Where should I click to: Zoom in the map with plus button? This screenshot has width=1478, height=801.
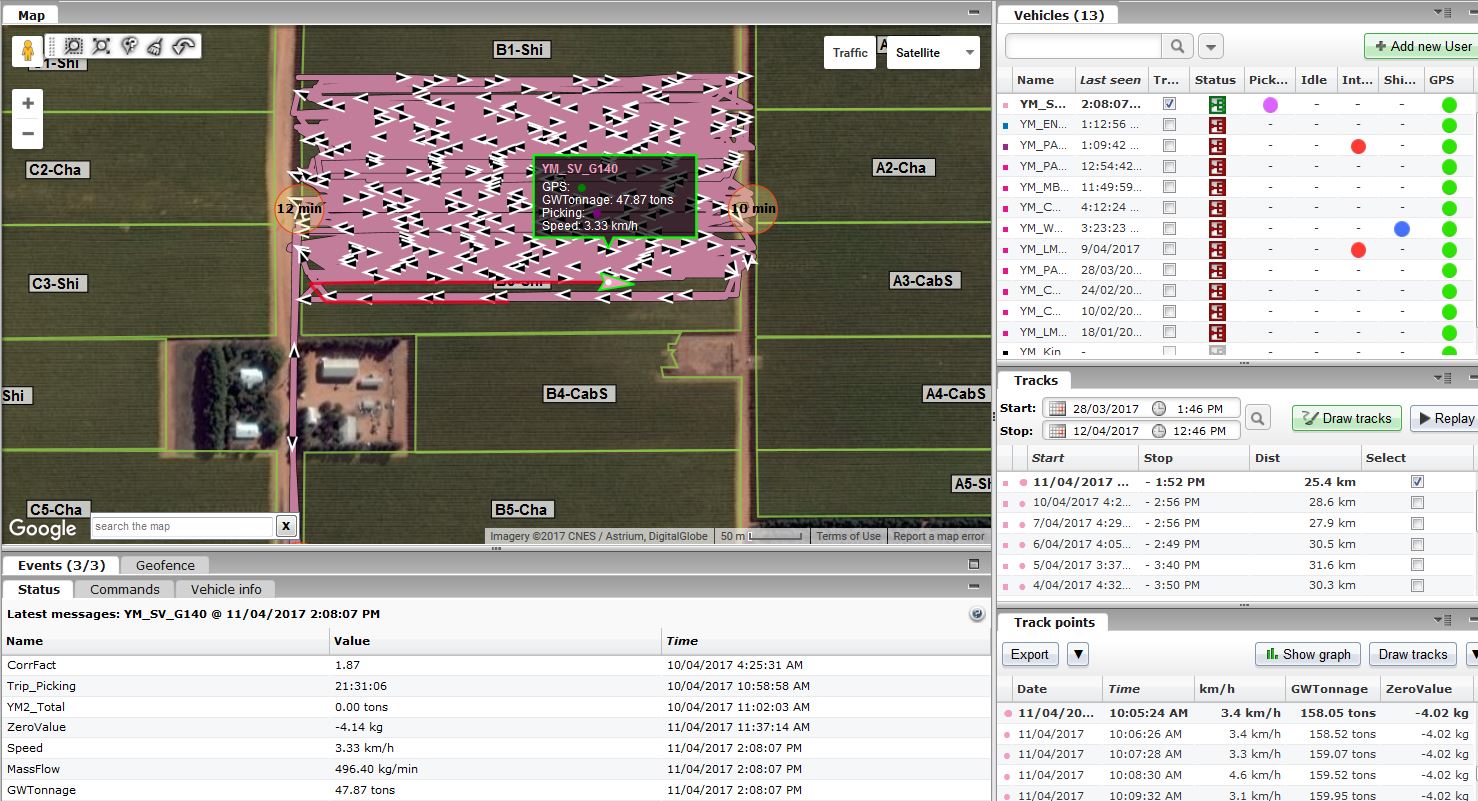28,103
